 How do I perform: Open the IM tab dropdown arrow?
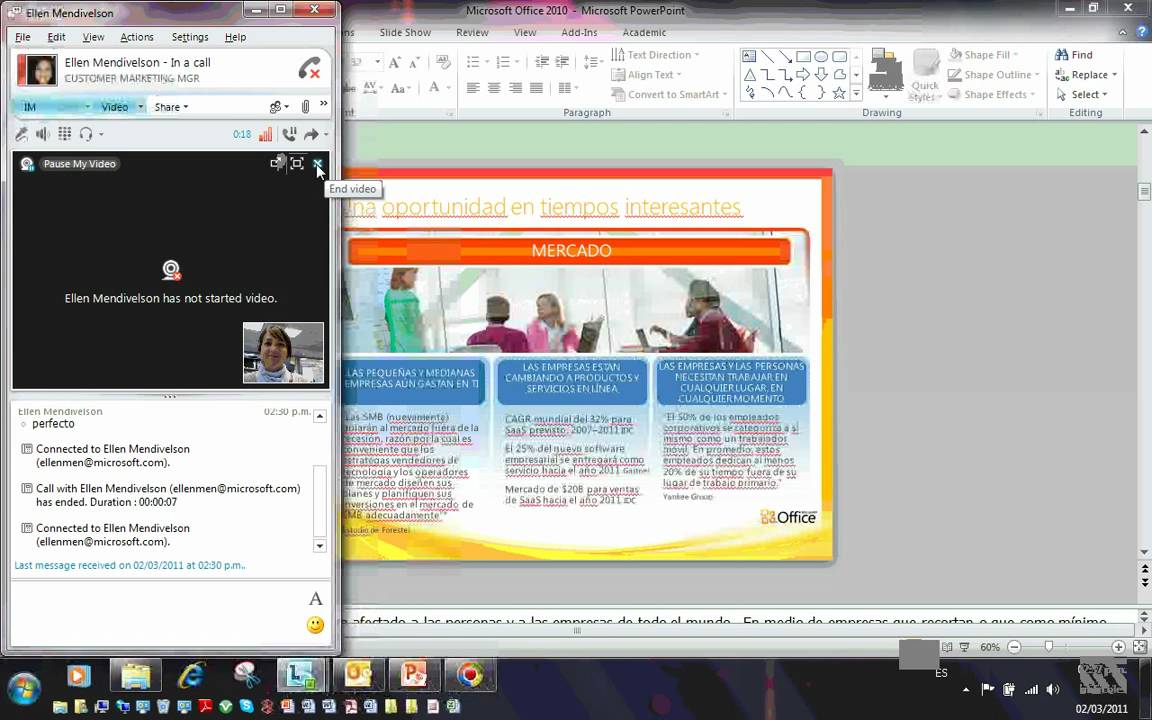(x=87, y=107)
